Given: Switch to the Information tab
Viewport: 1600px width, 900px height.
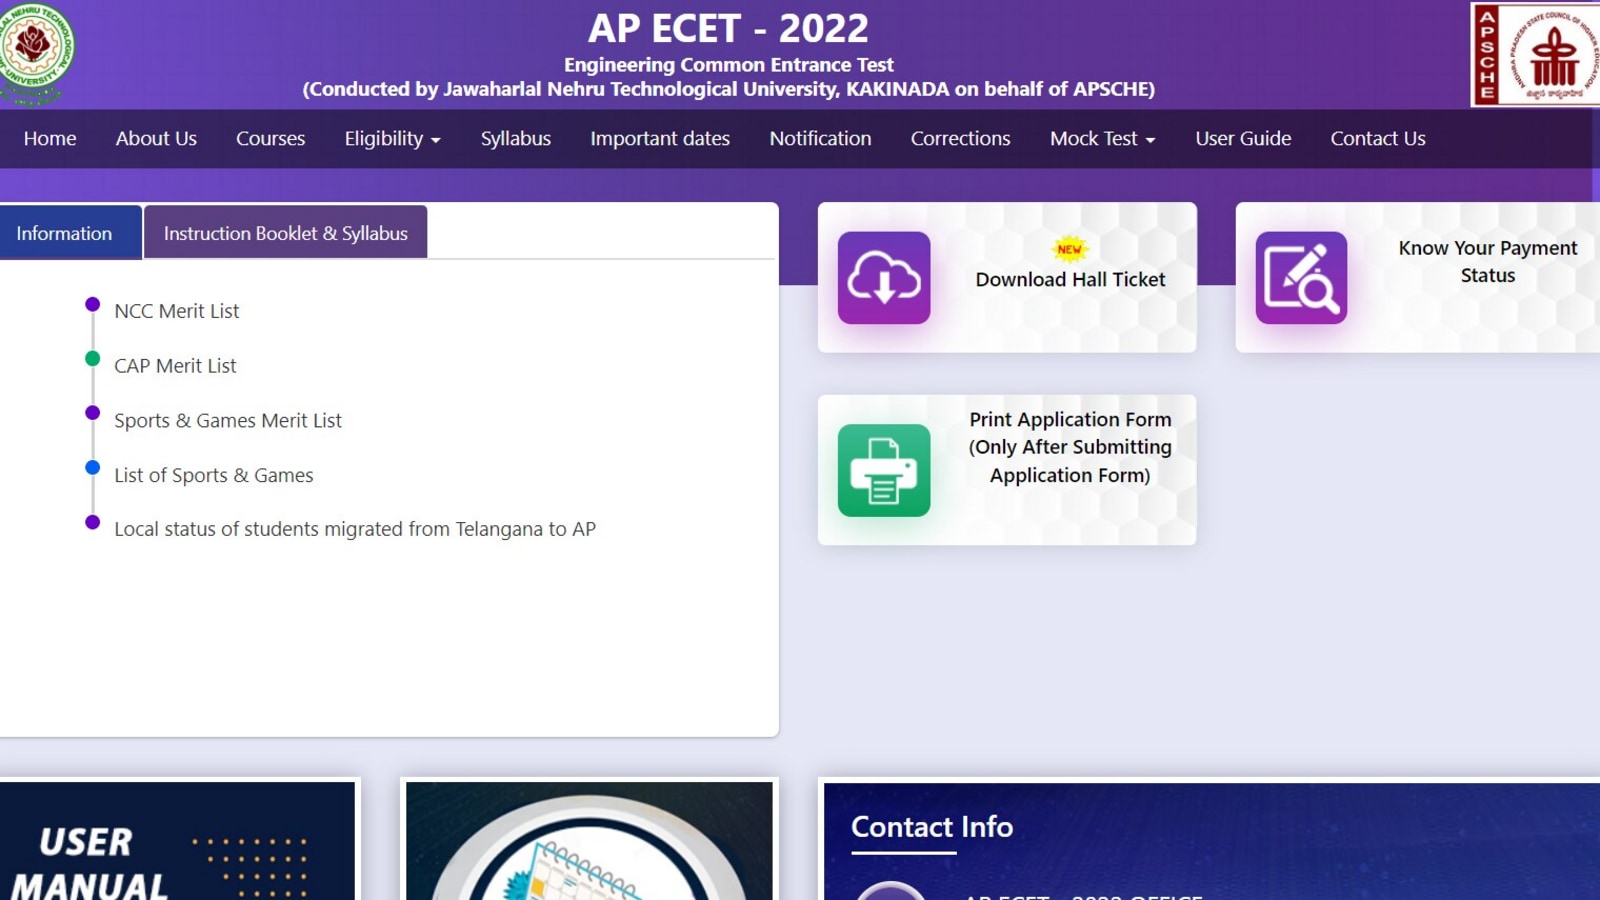Looking at the screenshot, I should tap(70, 232).
